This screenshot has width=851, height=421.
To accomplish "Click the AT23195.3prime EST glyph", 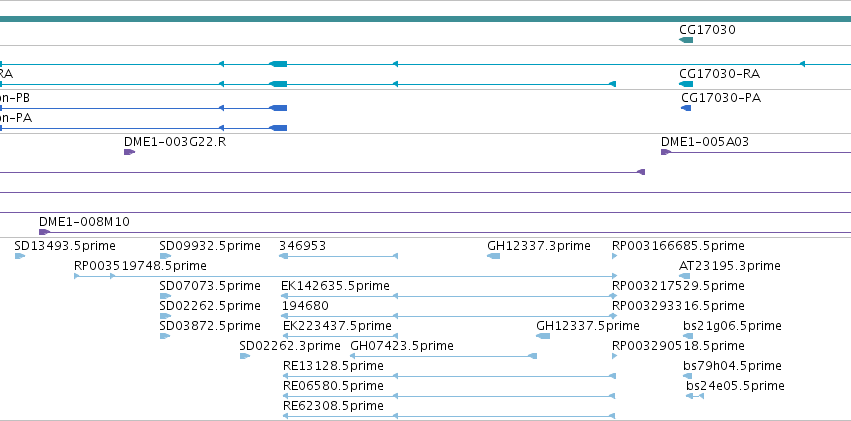I will (x=684, y=276).
